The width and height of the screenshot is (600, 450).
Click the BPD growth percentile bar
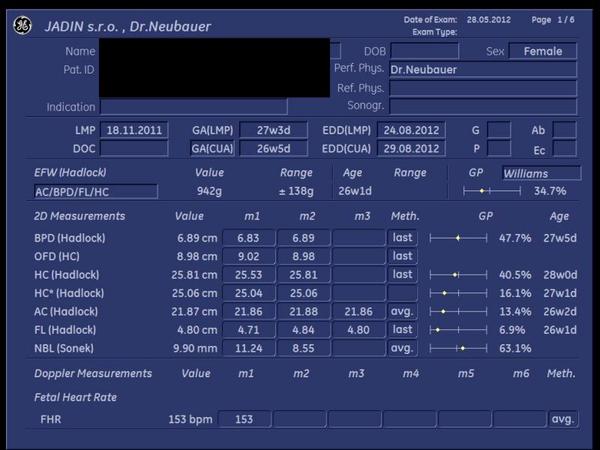pyautogui.click(x=458, y=238)
